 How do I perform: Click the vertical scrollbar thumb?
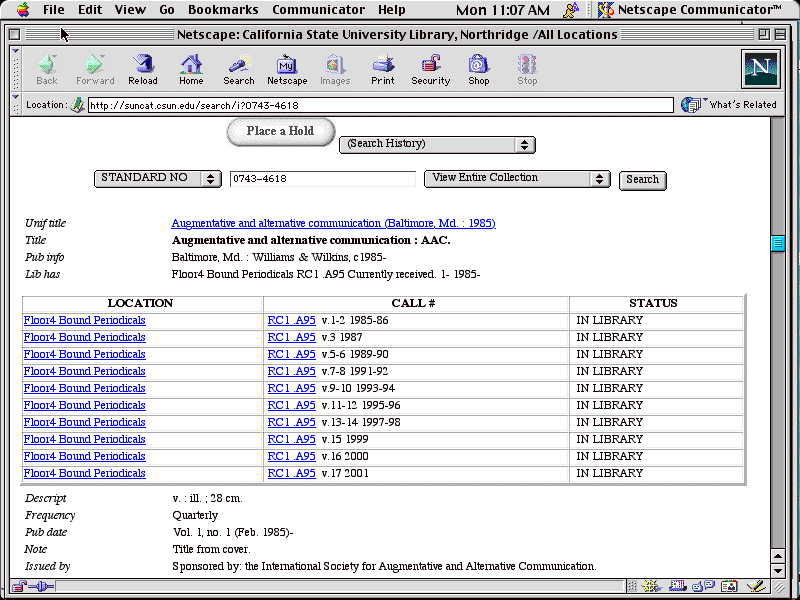click(x=778, y=243)
